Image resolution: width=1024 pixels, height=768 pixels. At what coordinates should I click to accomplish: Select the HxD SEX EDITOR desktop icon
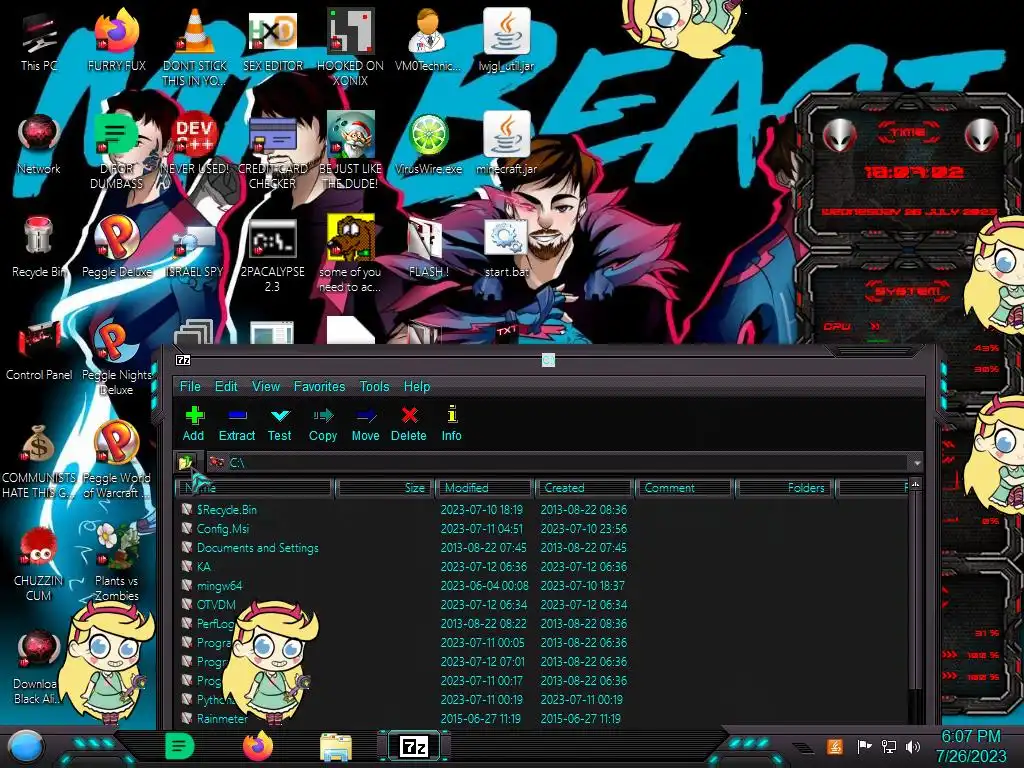point(272,40)
